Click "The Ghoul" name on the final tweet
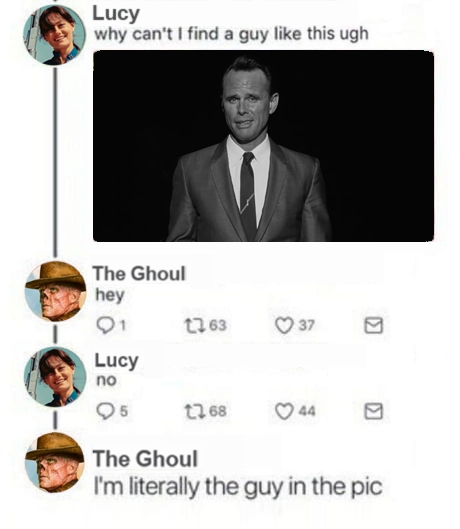The width and height of the screenshot is (460, 529). [145, 458]
